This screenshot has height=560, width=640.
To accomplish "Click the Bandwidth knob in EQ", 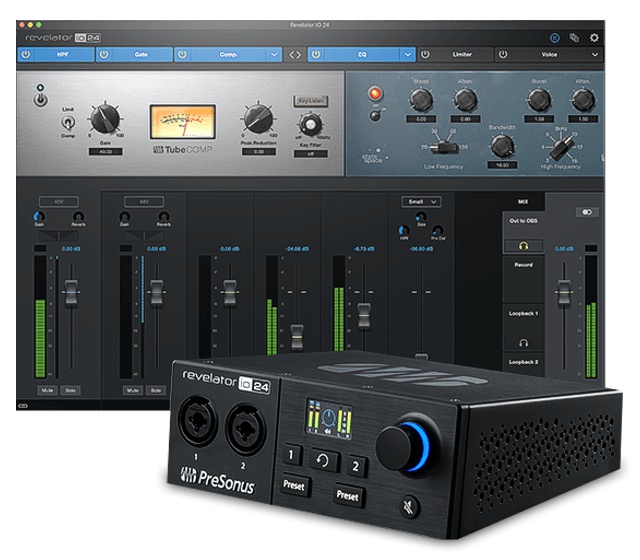I will click(x=502, y=146).
